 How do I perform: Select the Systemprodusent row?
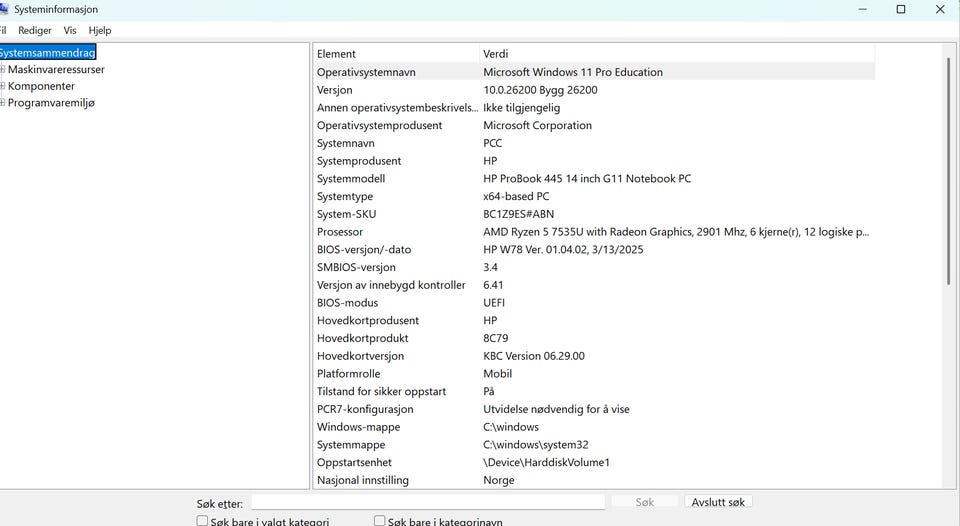coord(594,161)
